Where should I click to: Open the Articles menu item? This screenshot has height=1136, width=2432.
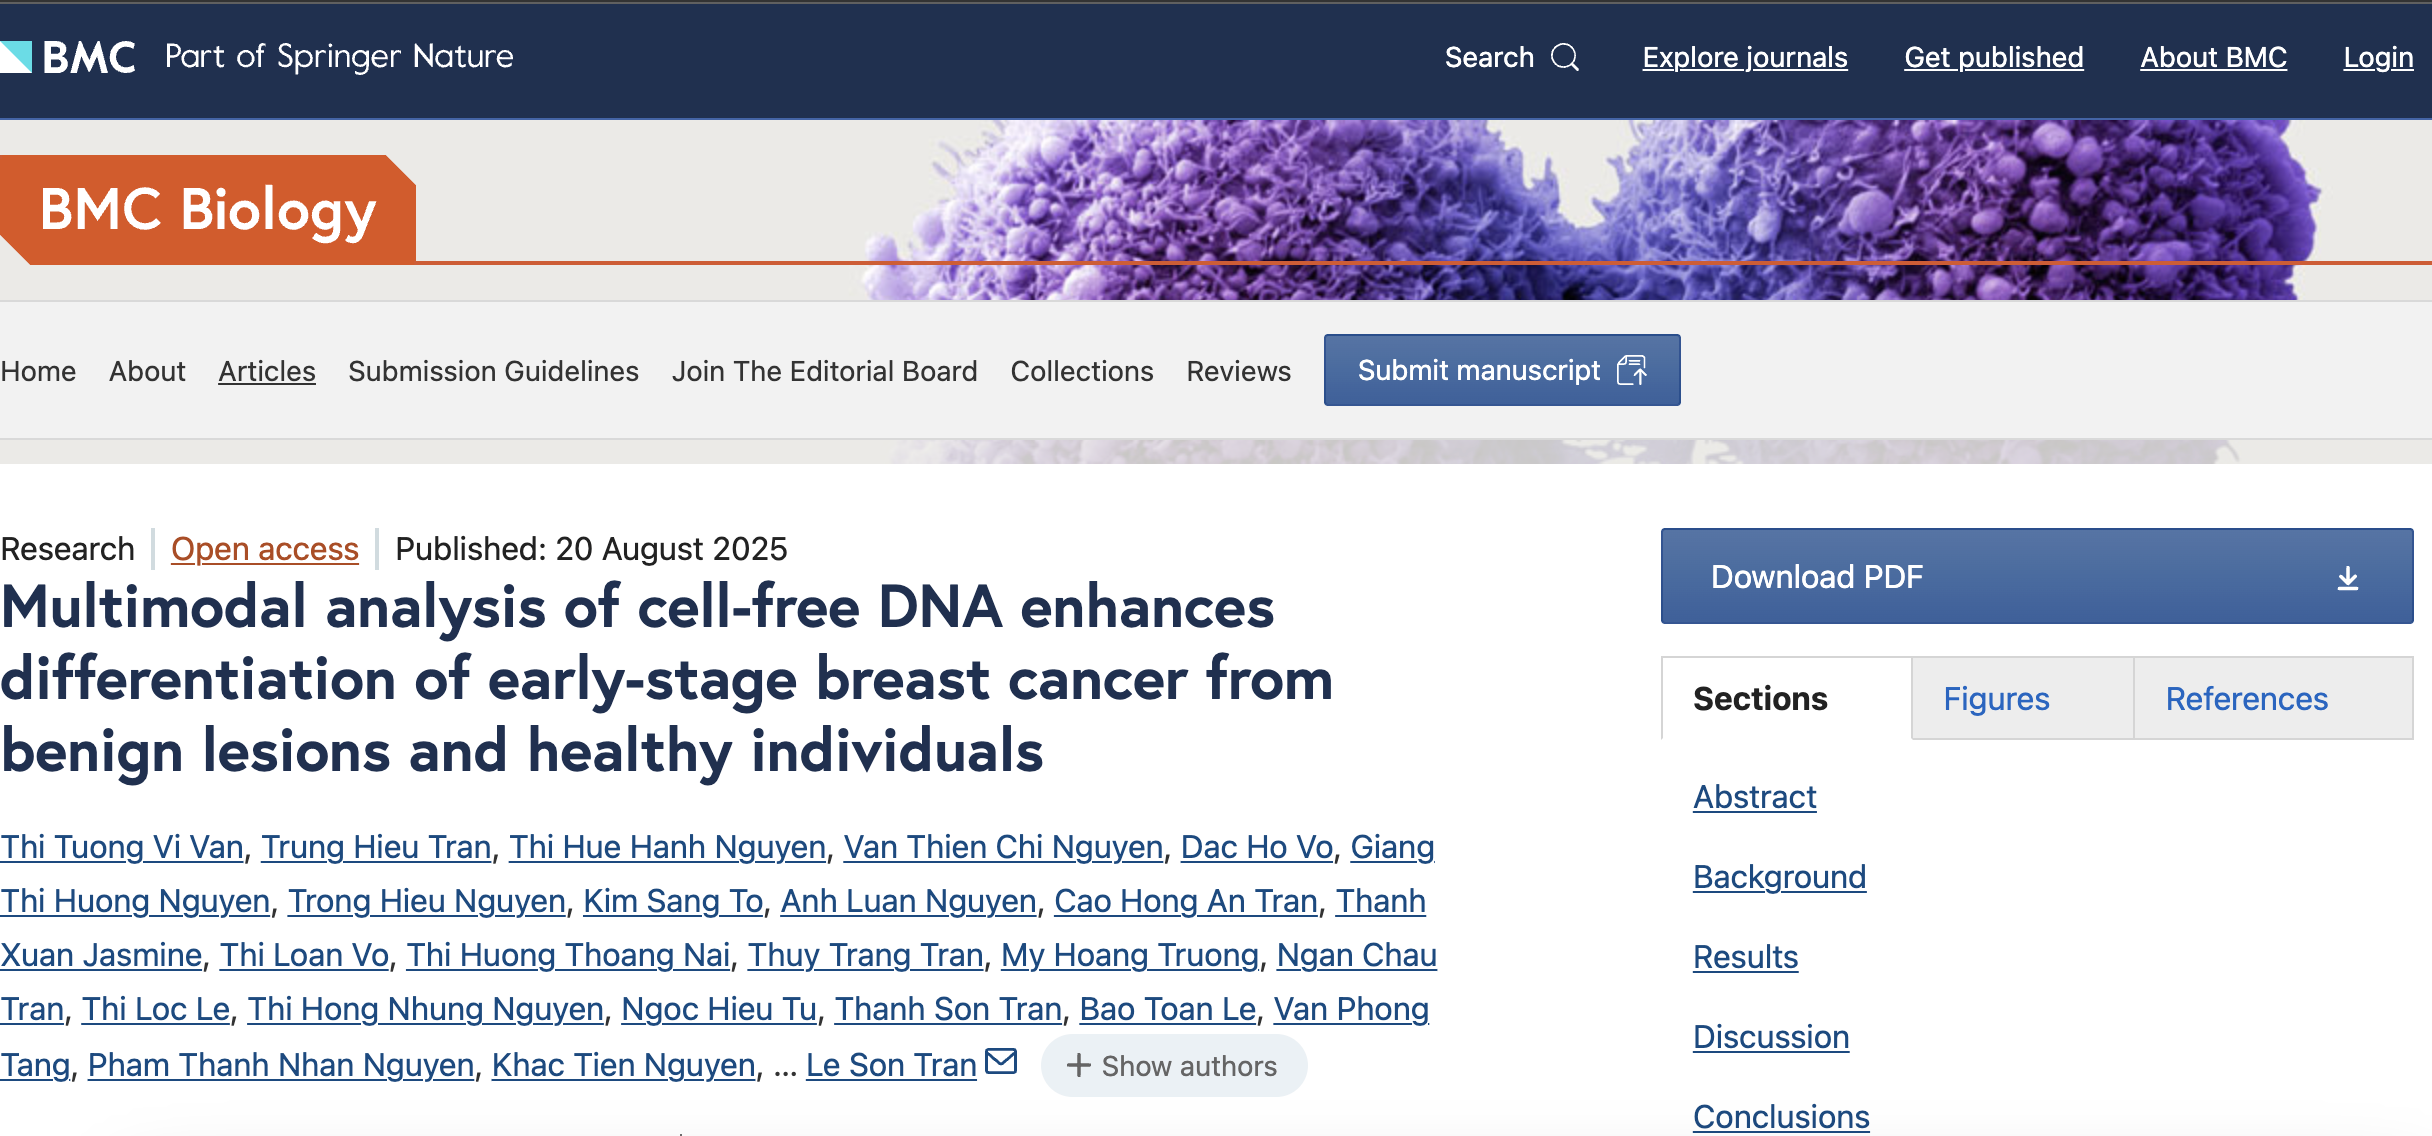click(x=266, y=370)
